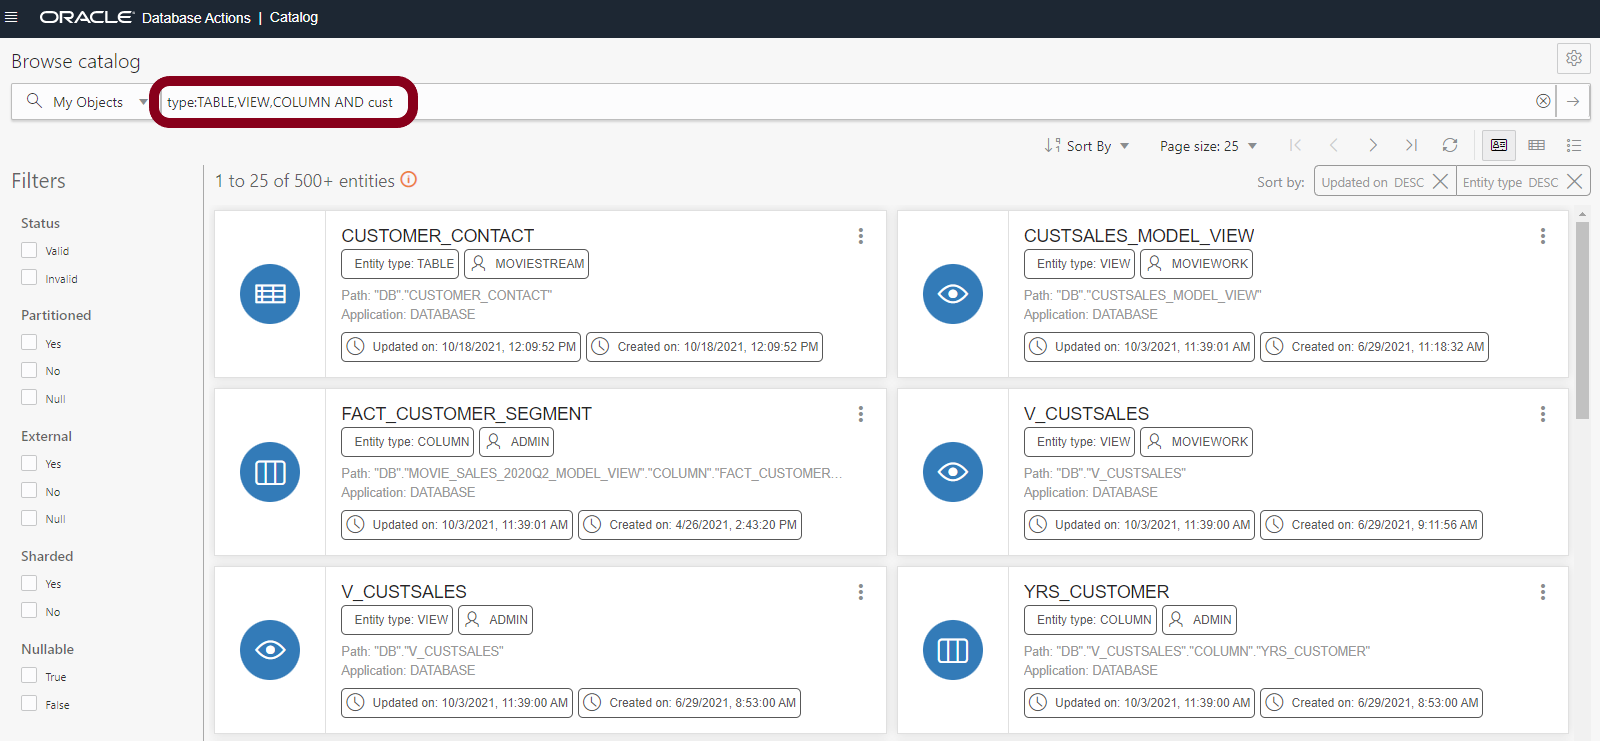Image resolution: width=1600 pixels, height=741 pixels.
Task: Switch to card view layout
Action: (1499, 145)
